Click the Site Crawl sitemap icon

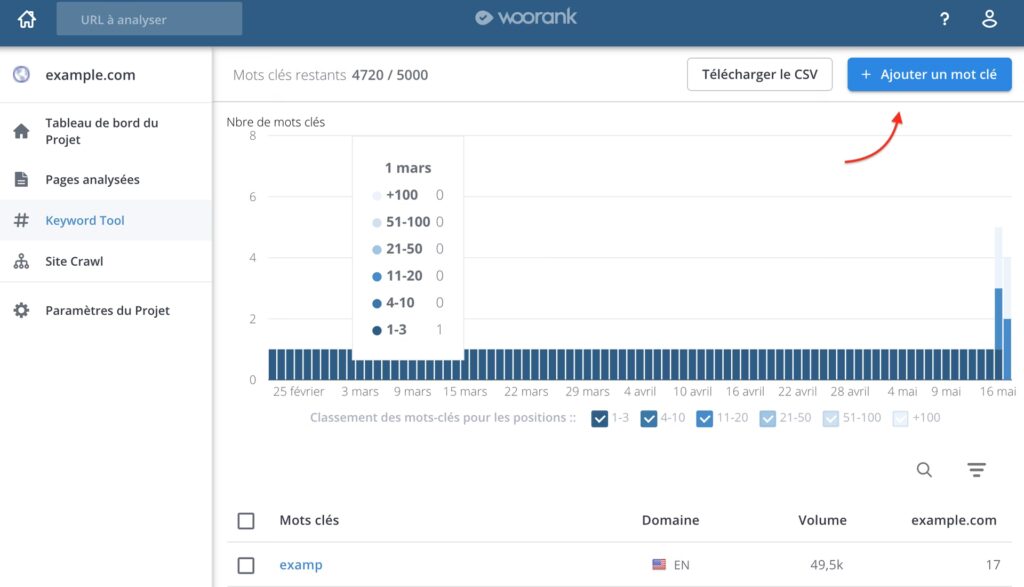(x=21, y=261)
